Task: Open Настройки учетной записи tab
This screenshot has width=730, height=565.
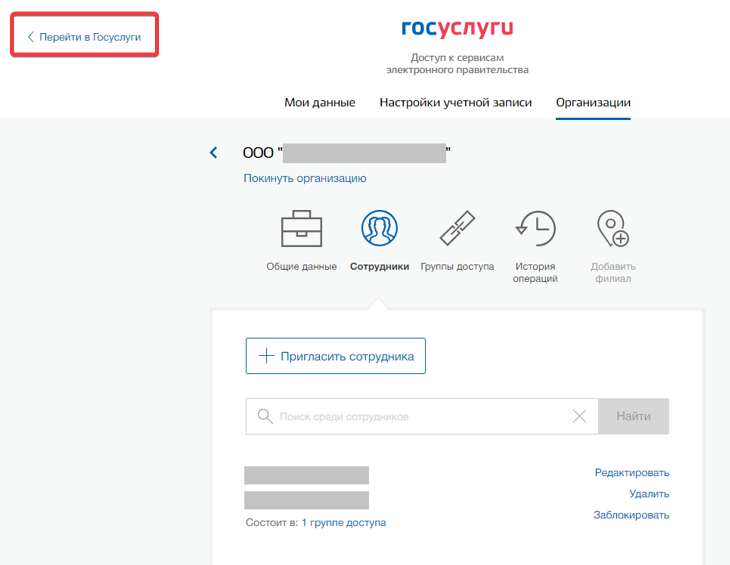Action: (x=455, y=102)
